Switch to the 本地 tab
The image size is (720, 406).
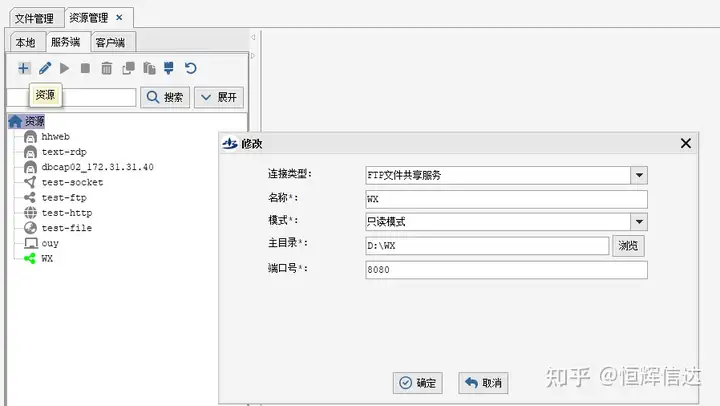point(26,43)
